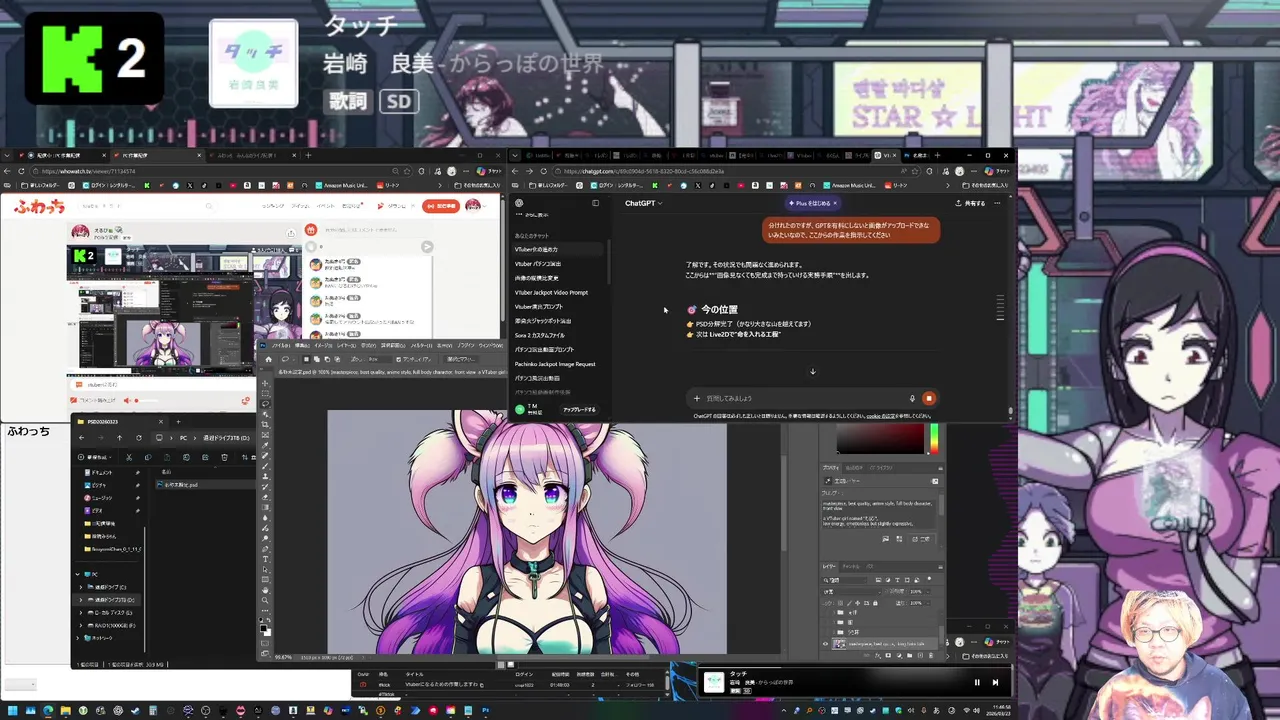This screenshot has width=1280, height=720.
Task: Open Photoshop from the Windows taskbar
Action: [x=486, y=711]
